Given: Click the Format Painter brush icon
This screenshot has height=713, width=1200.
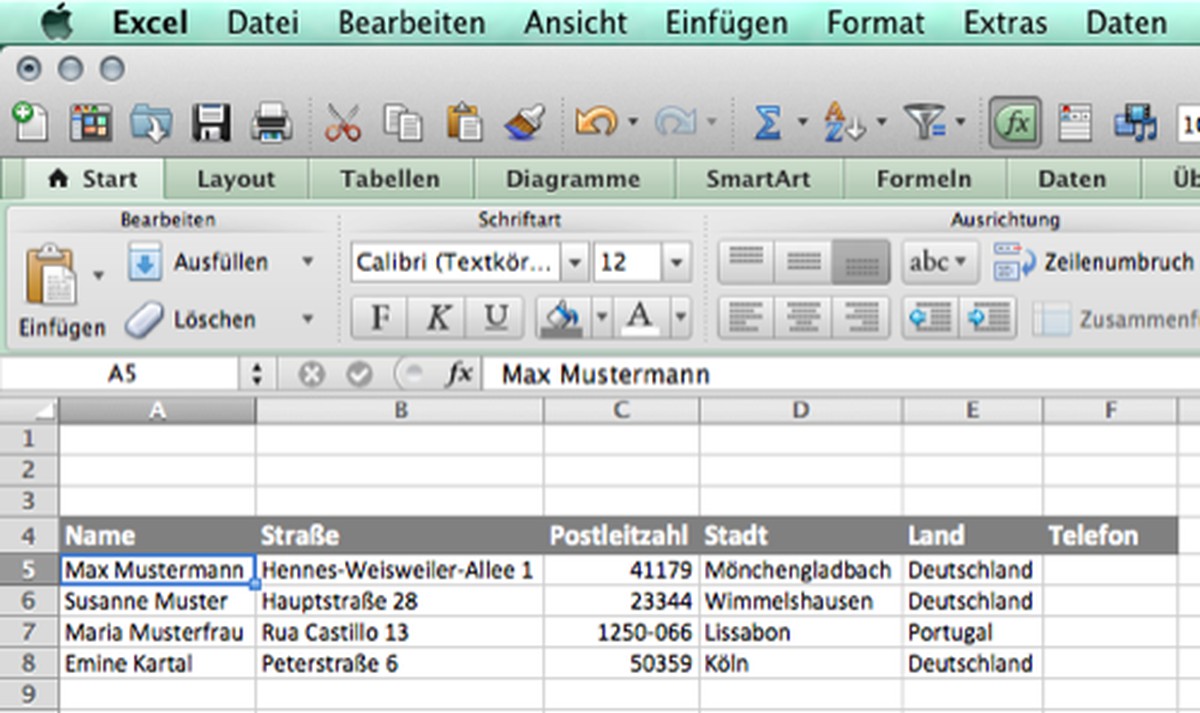Looking at the screenshot, I should pos(524,123).
